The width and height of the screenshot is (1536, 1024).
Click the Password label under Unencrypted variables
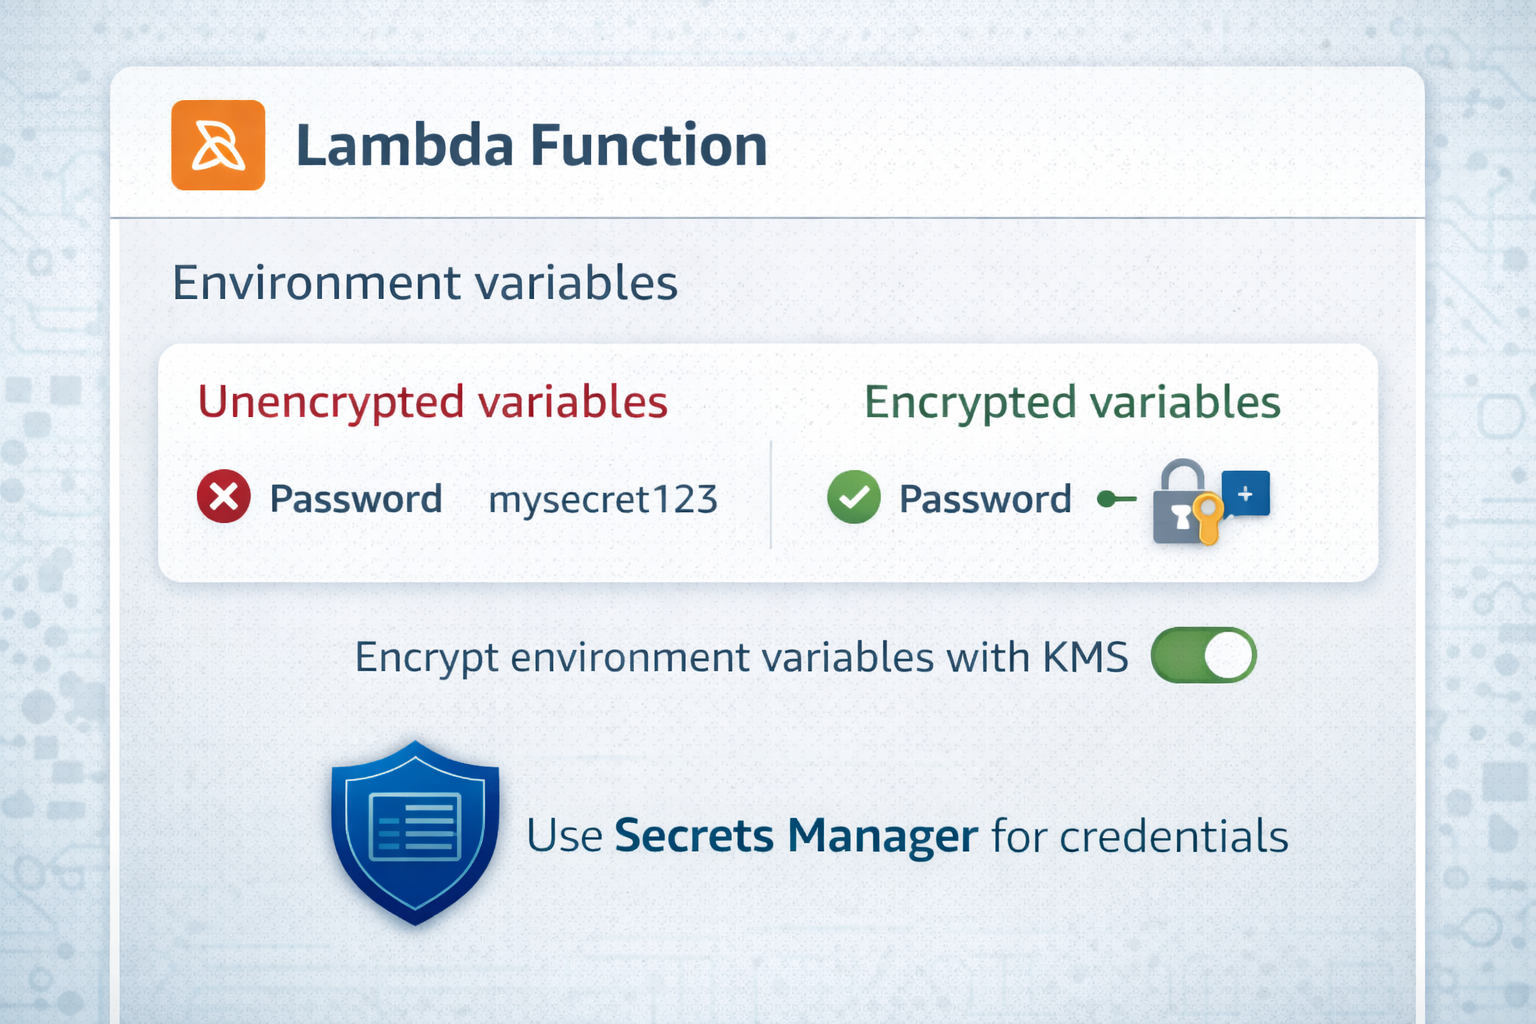pyautogui.click(x=356, y=499)
